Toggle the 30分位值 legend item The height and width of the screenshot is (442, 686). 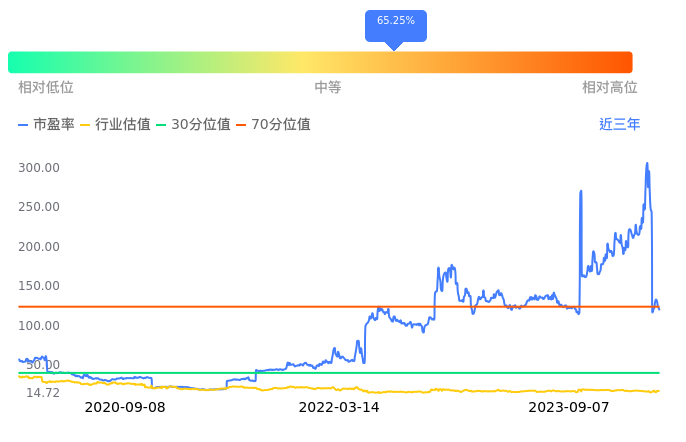(x=193, y=125)
